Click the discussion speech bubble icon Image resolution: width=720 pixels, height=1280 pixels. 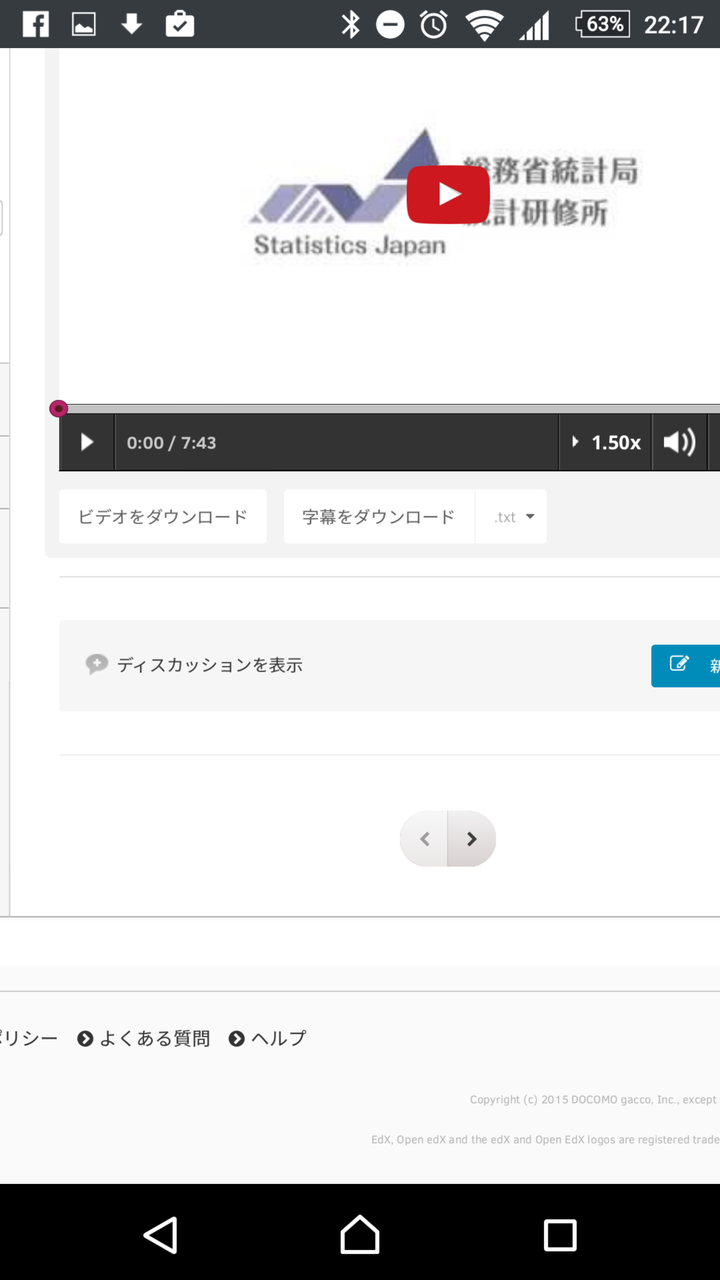96,664
